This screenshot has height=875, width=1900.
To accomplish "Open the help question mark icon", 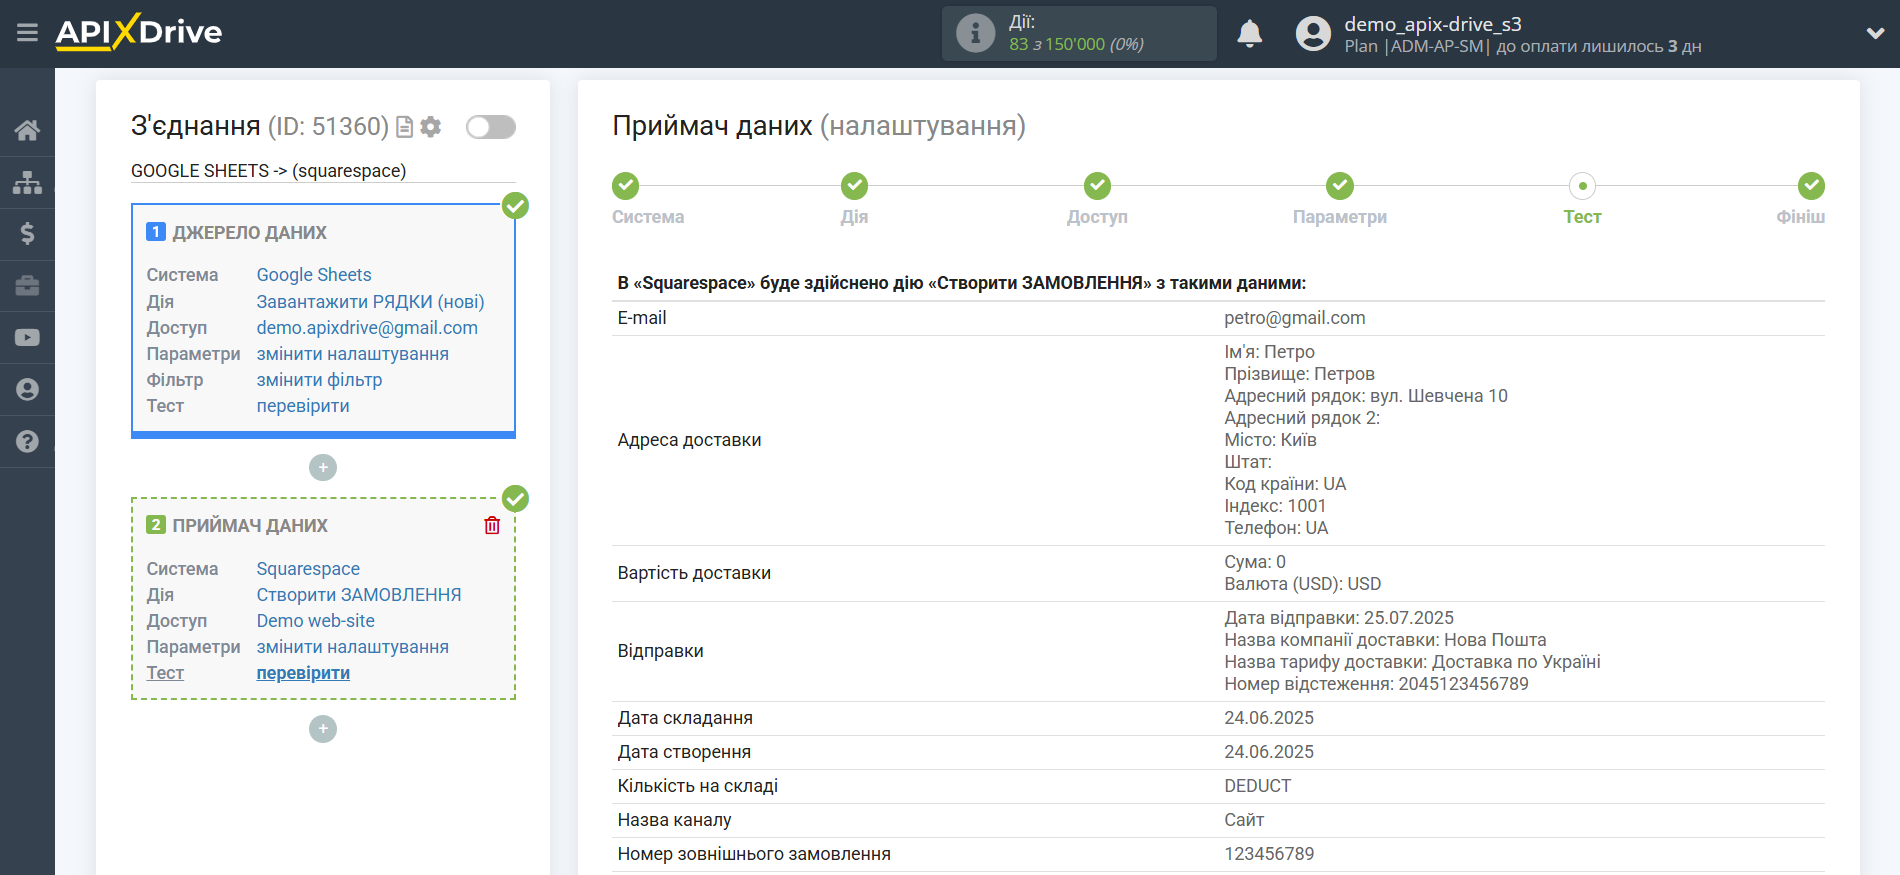I will tap(27, 441).
